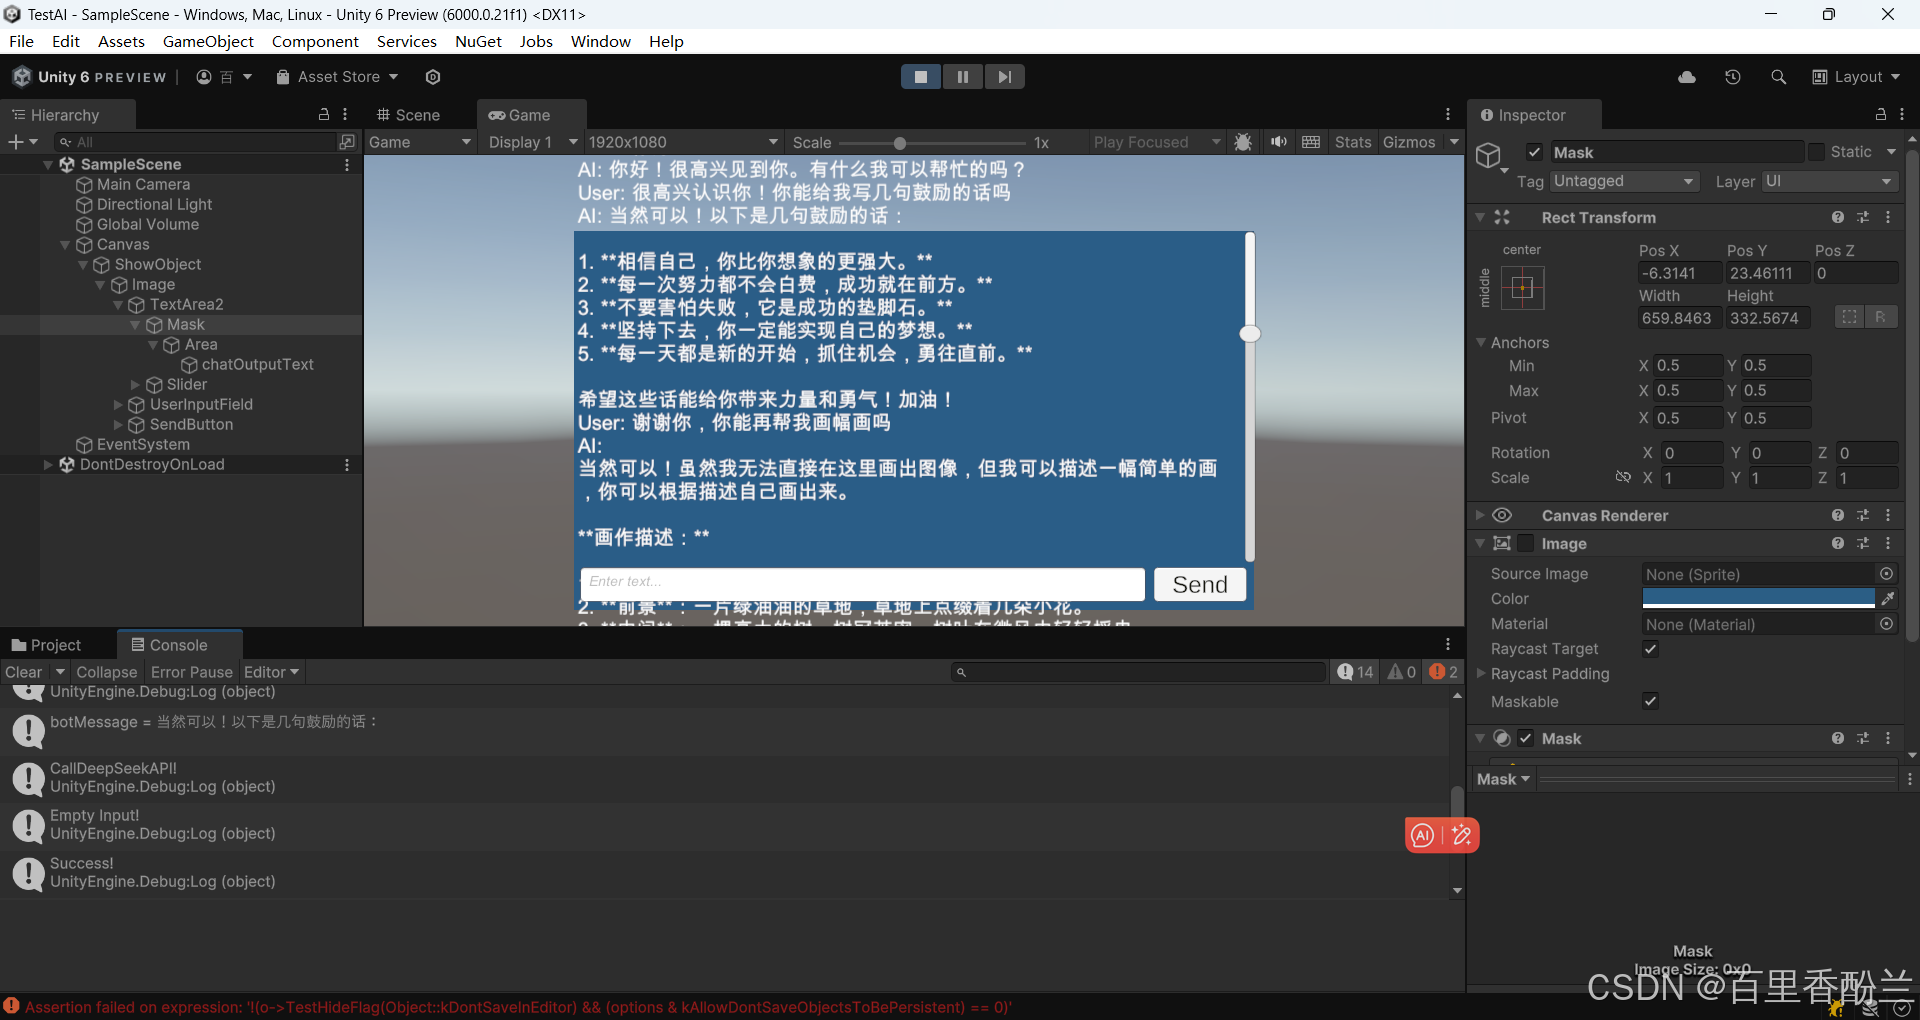Mute audio in the Game view
Screen dimensions: 1920x1020
[x=1278, y=142]
